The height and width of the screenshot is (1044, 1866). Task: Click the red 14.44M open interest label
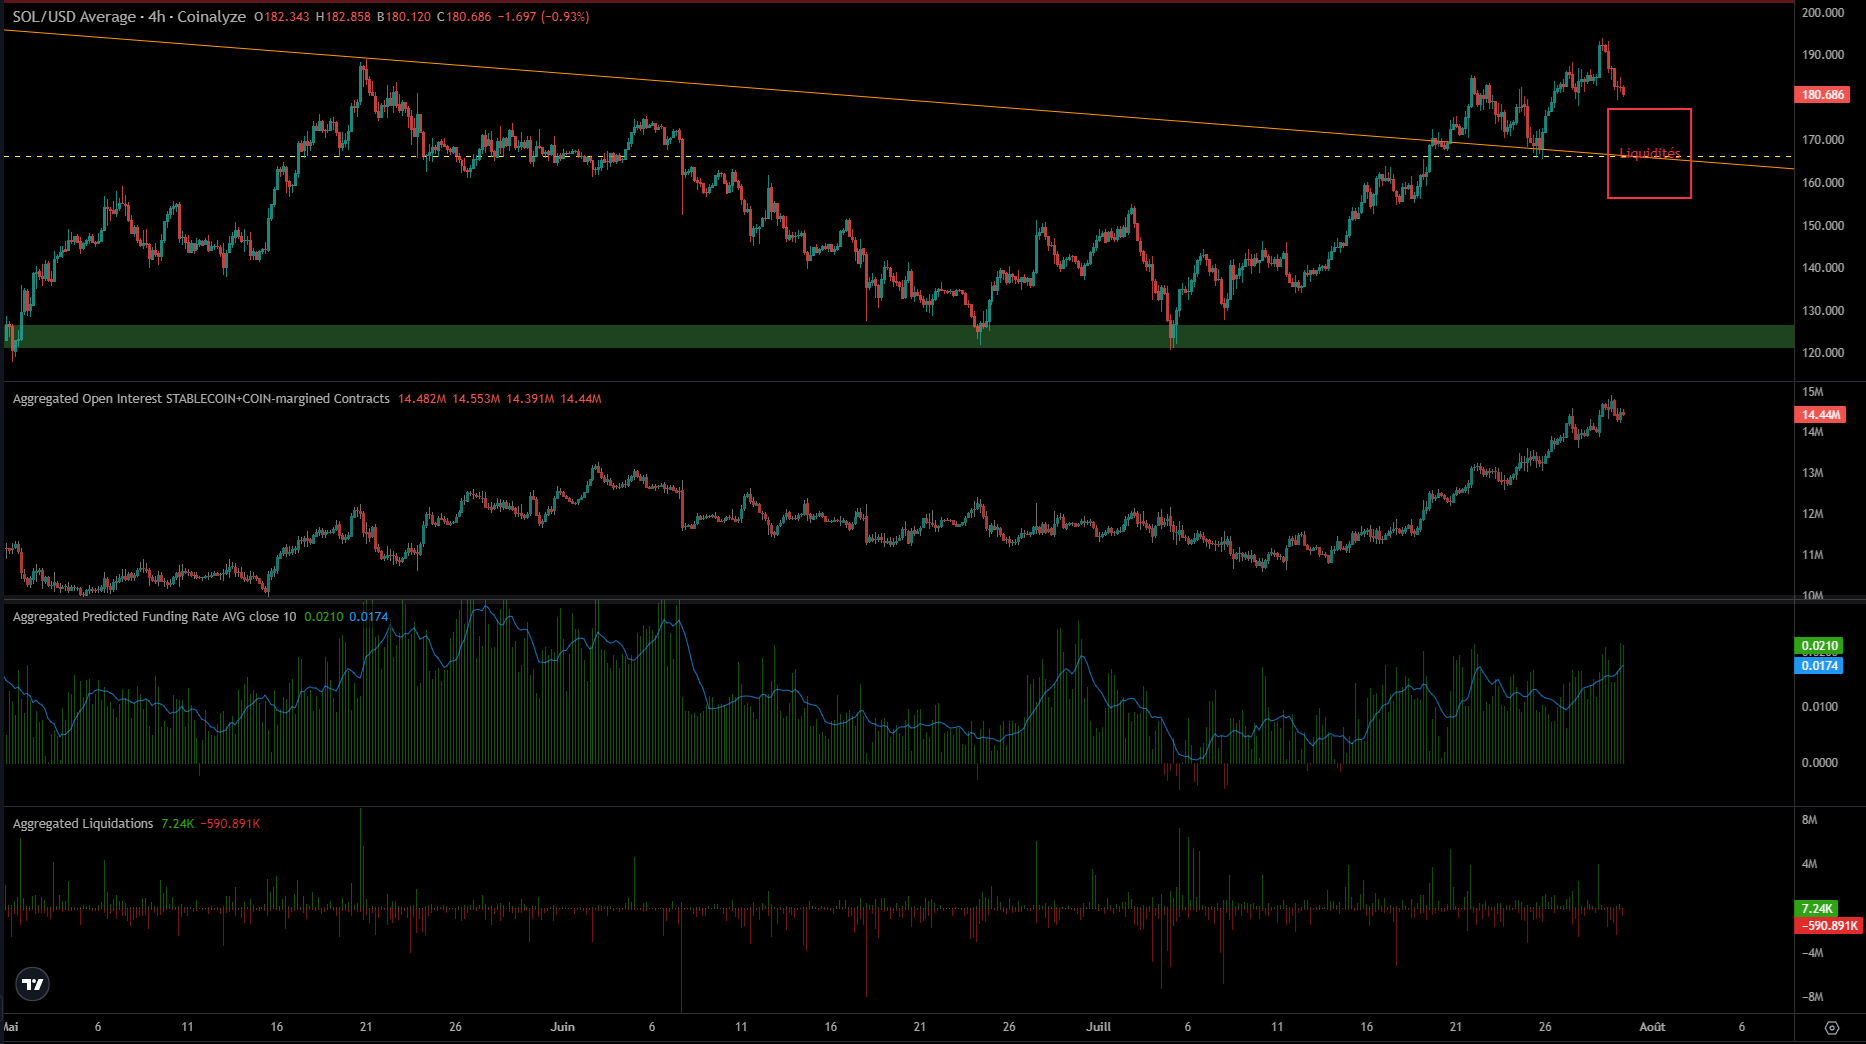[x=1820, y=415]
